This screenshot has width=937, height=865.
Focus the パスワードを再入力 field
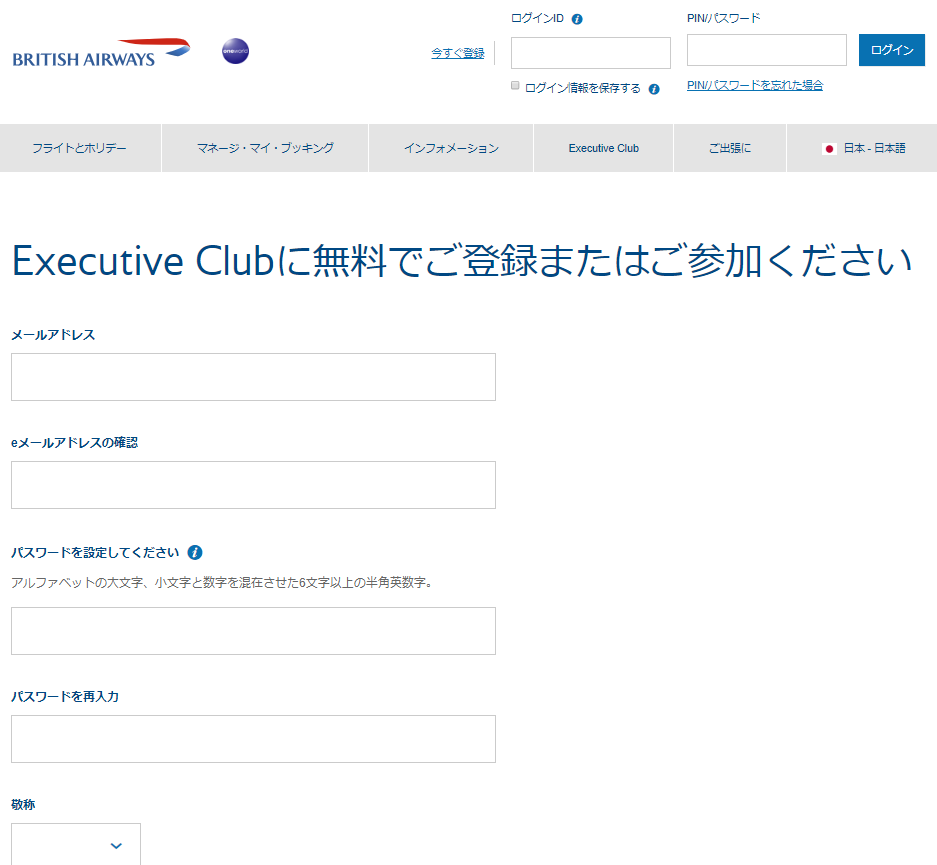point(253,739)
